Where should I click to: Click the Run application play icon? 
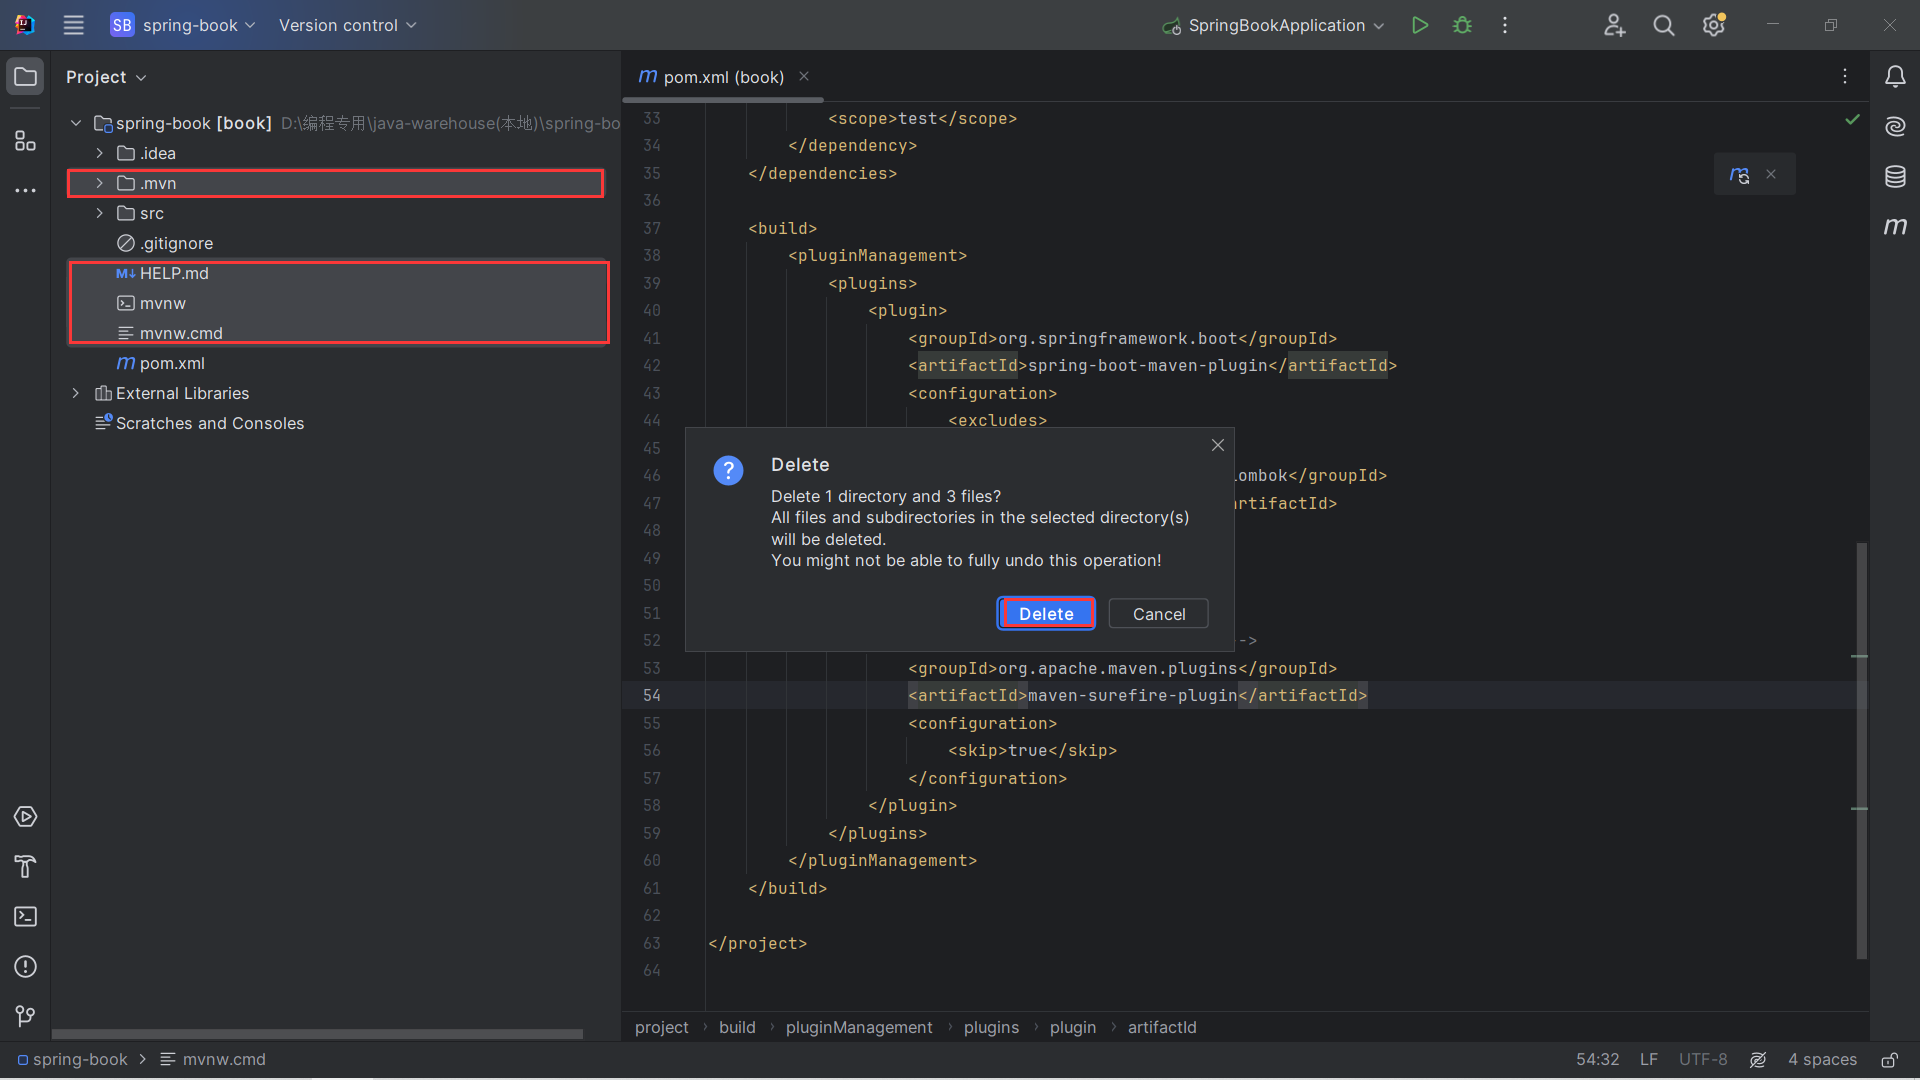coord(1419,25)
